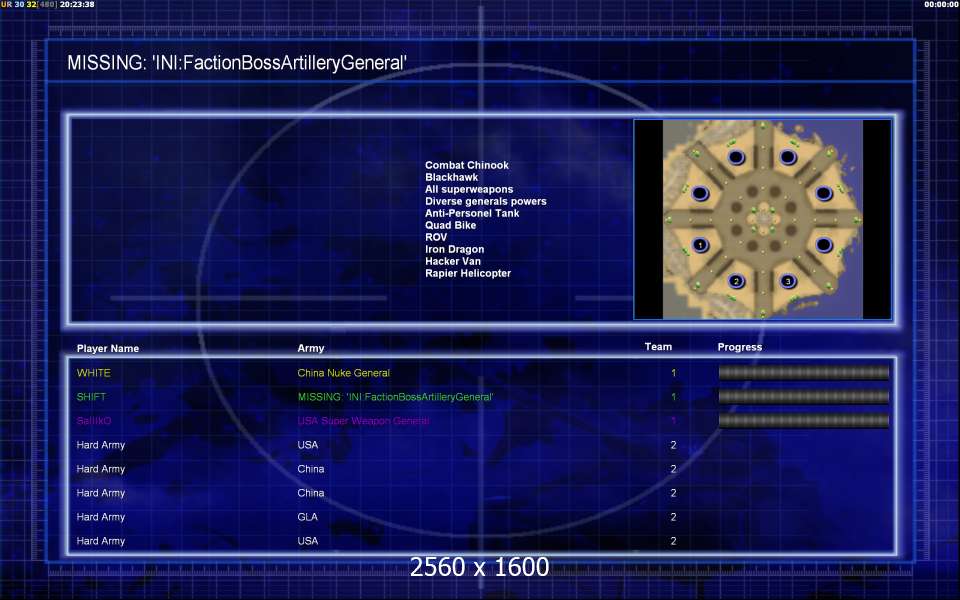960x600 pixels.
Task: Click Combat Chinook in feature list
Action: [x=467, y=165]
